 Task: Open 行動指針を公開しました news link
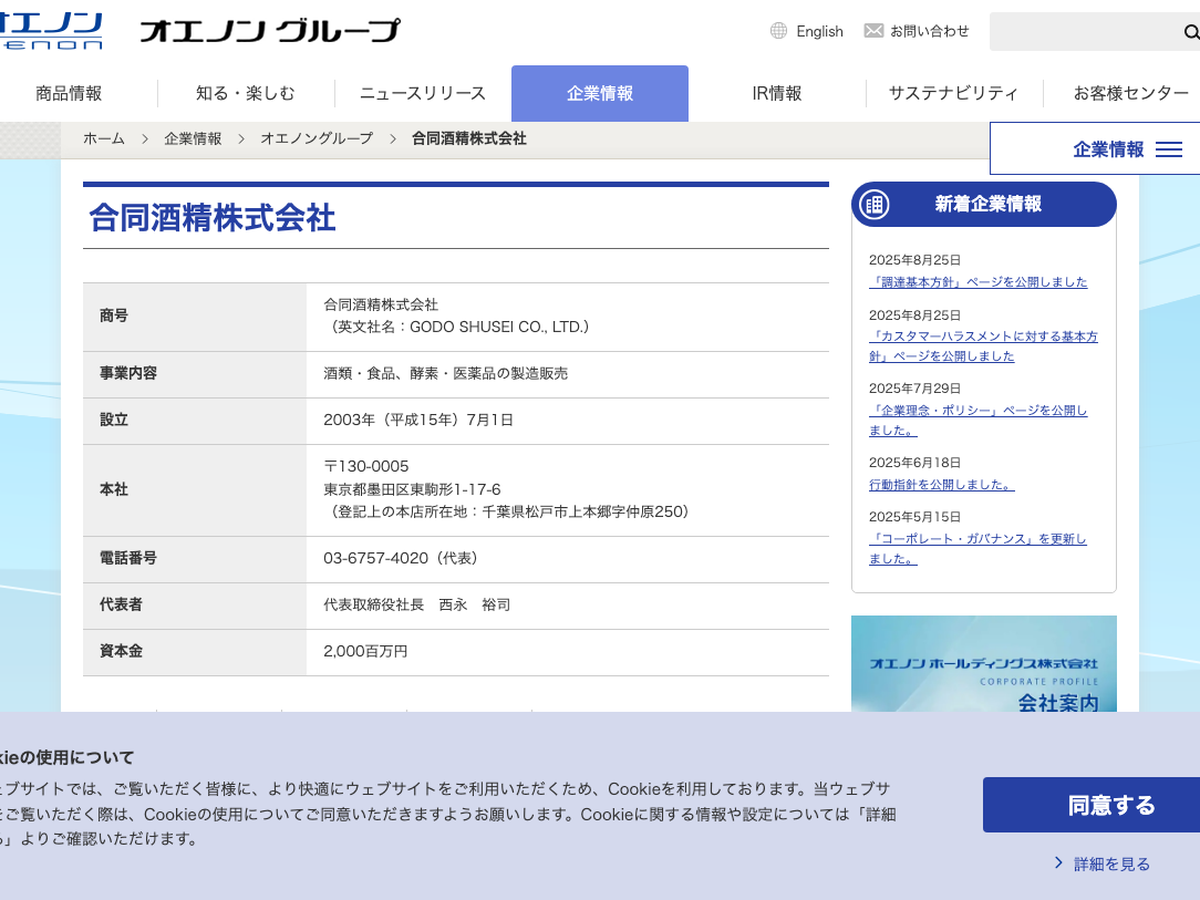(941, 485)
